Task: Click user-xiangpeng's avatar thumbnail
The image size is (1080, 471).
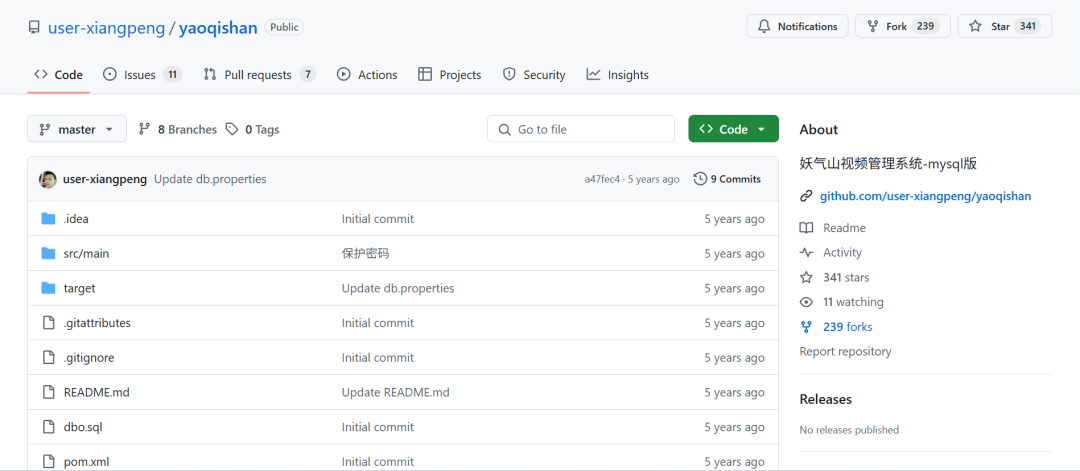Action: [48, 179]
